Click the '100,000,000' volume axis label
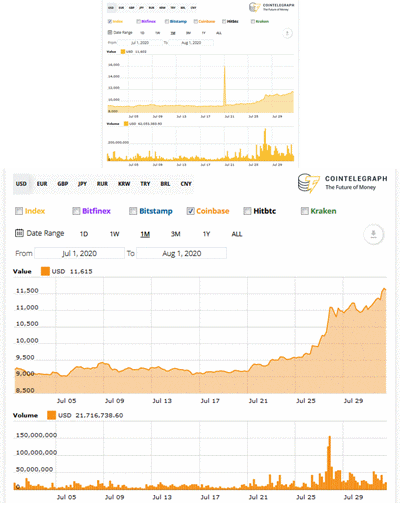 point(37,452)
